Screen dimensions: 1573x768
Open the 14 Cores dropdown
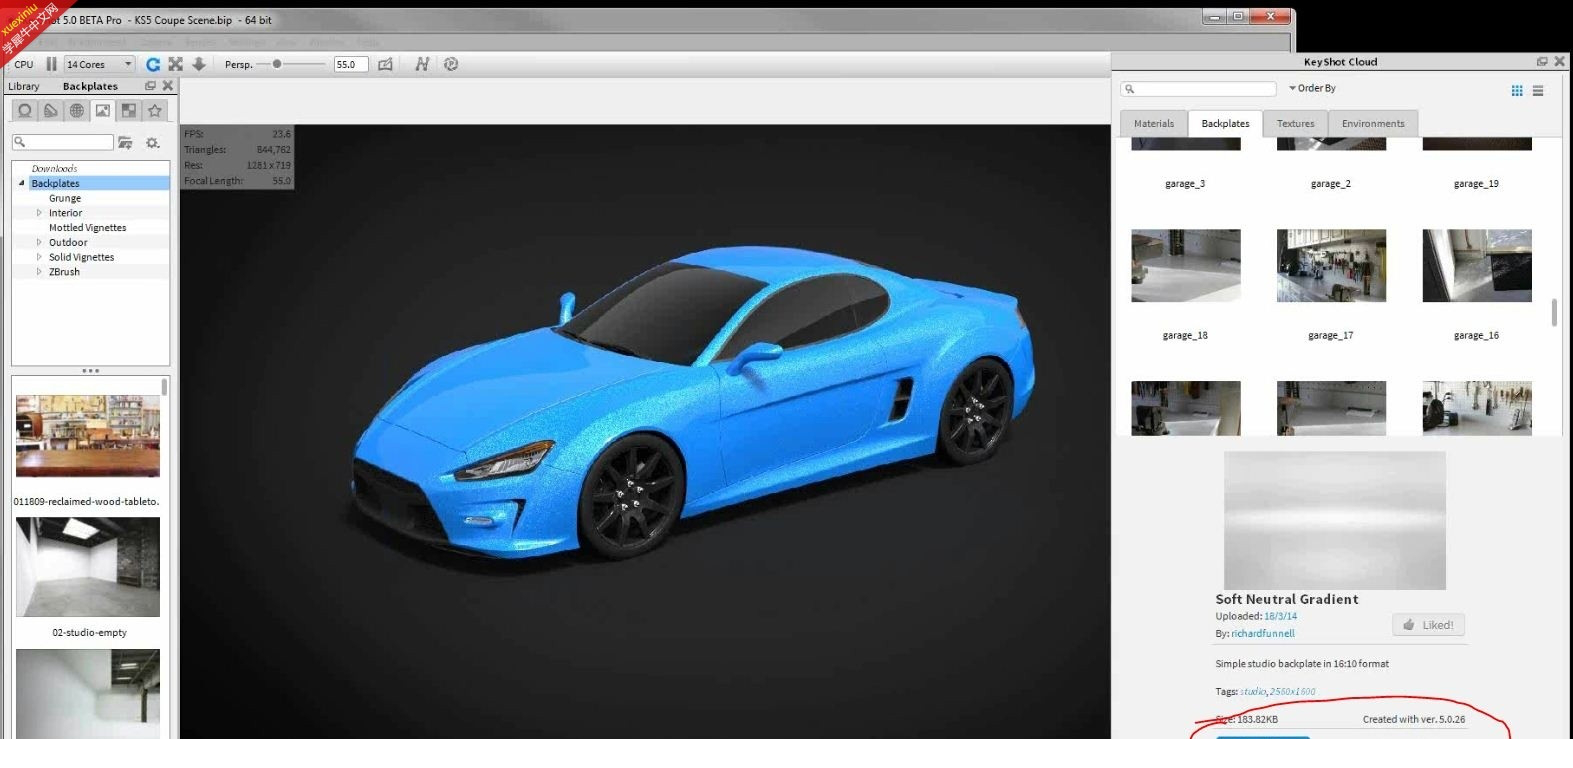click(x=100, y=64)
